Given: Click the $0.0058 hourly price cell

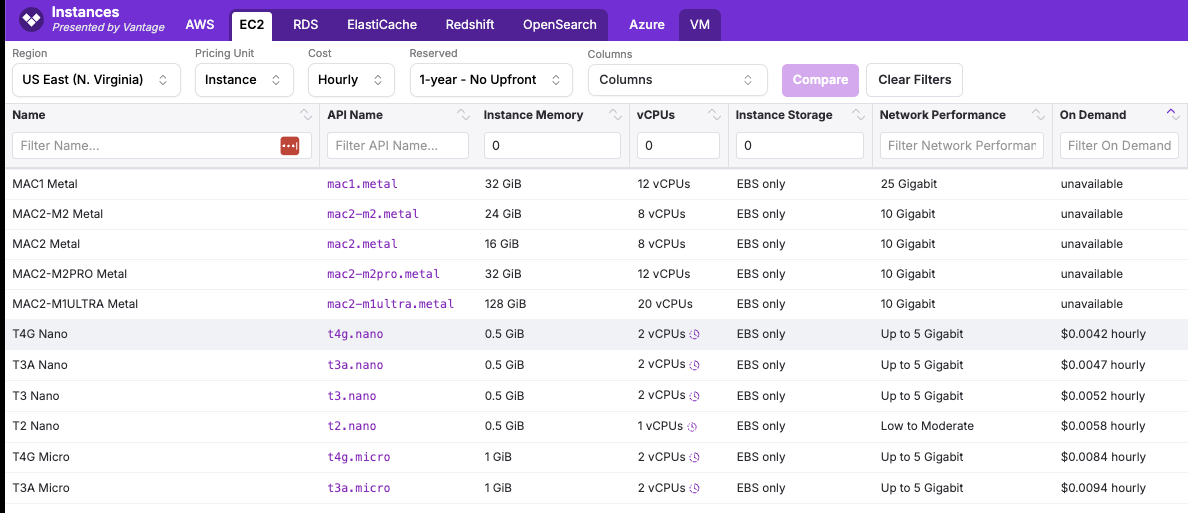Looking at the screenshot, I should [x=1102, y=427].
